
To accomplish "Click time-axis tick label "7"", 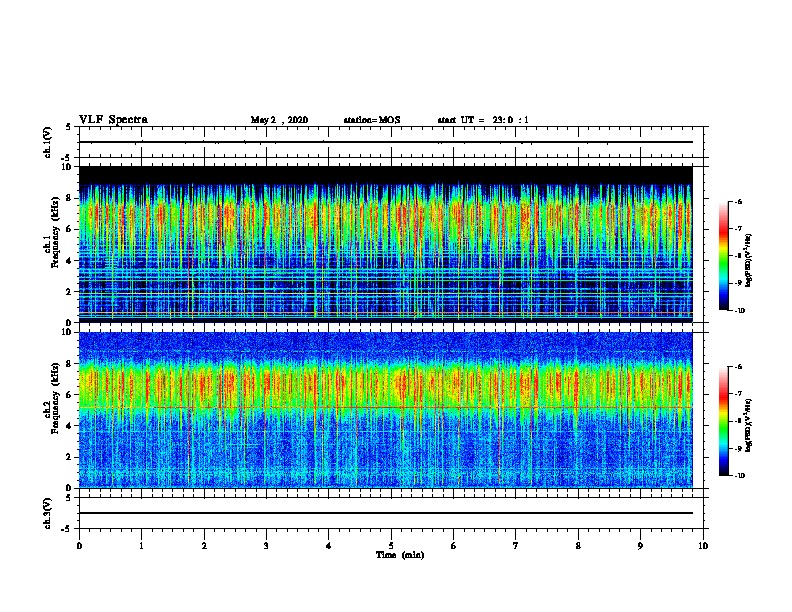I will point(516,545).
